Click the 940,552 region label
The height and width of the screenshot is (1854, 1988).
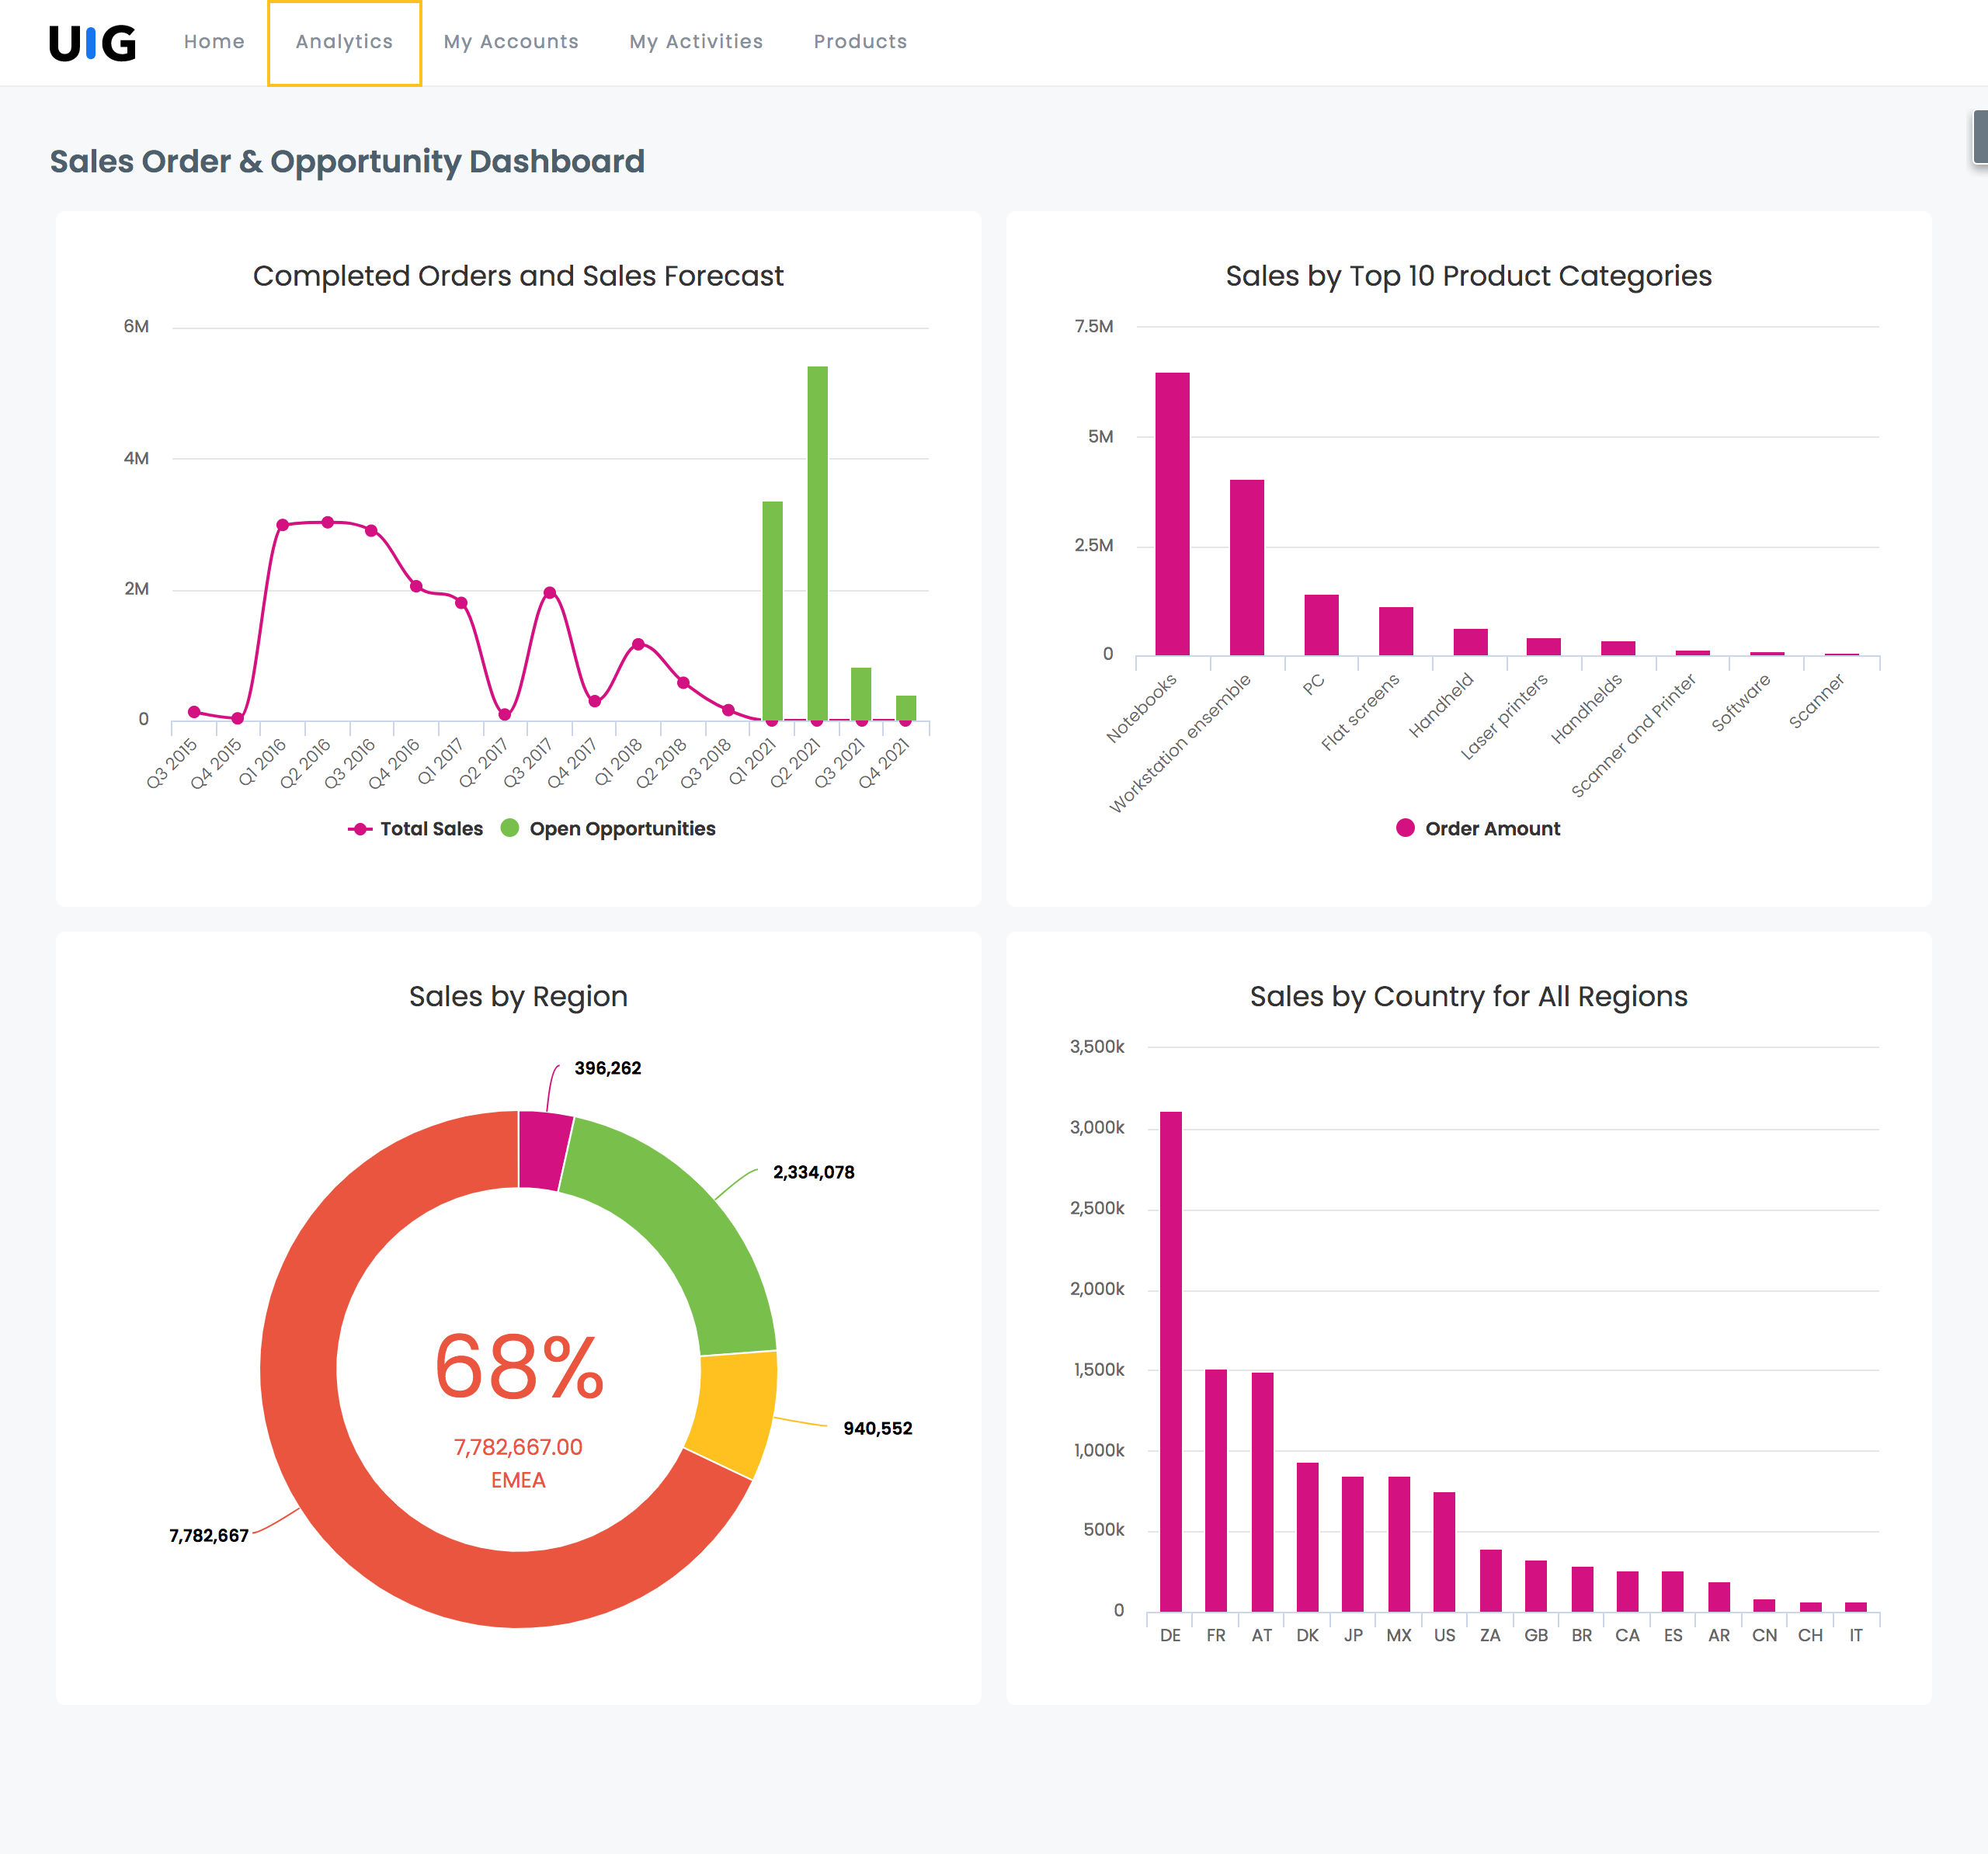coord(878,1428)
